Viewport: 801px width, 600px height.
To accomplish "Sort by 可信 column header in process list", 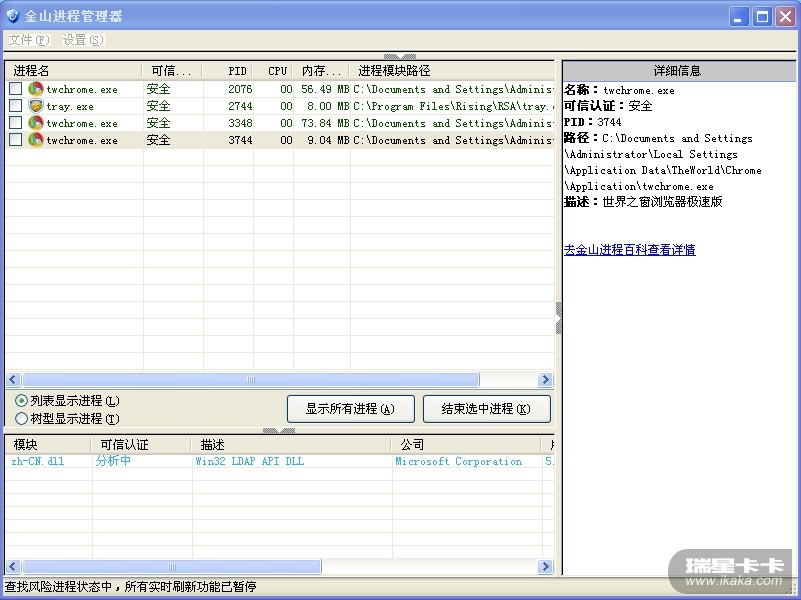I will coord(172,71).
